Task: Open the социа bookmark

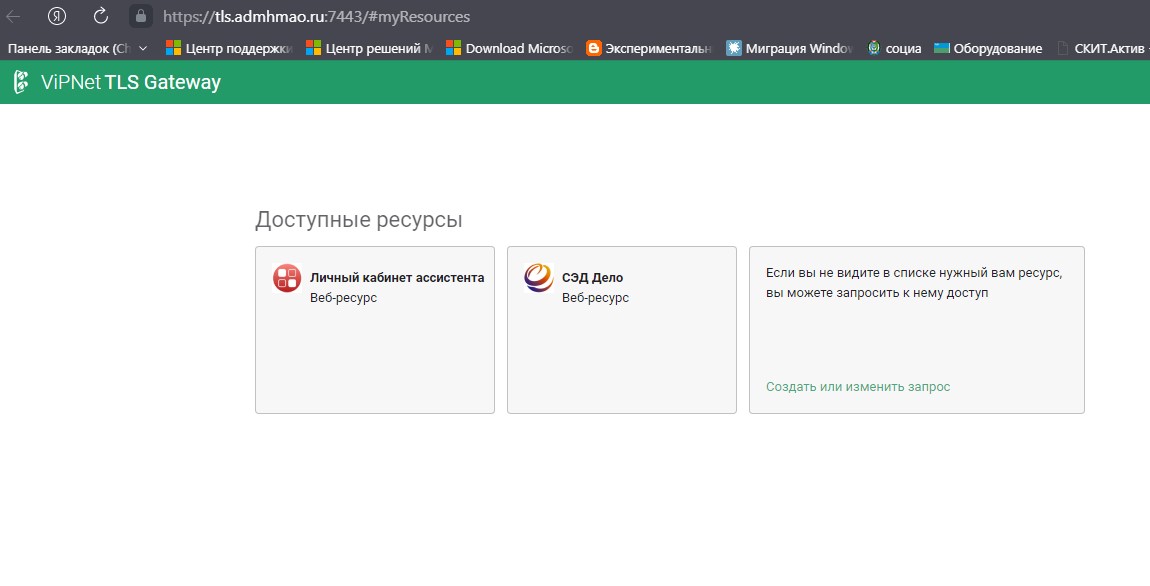Action: [894, 48]
